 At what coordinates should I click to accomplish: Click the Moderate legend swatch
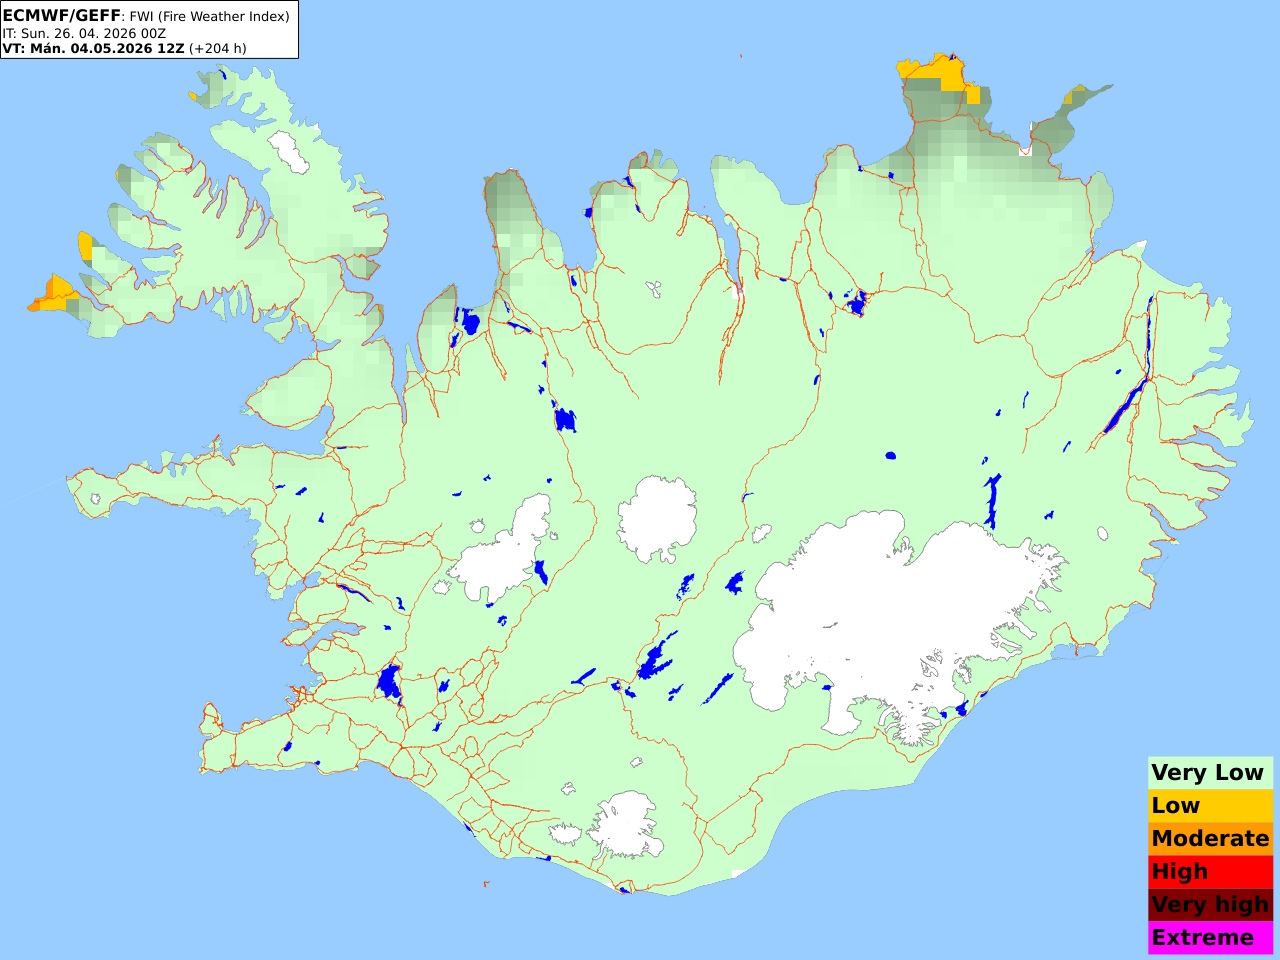tap(1210, 838)
